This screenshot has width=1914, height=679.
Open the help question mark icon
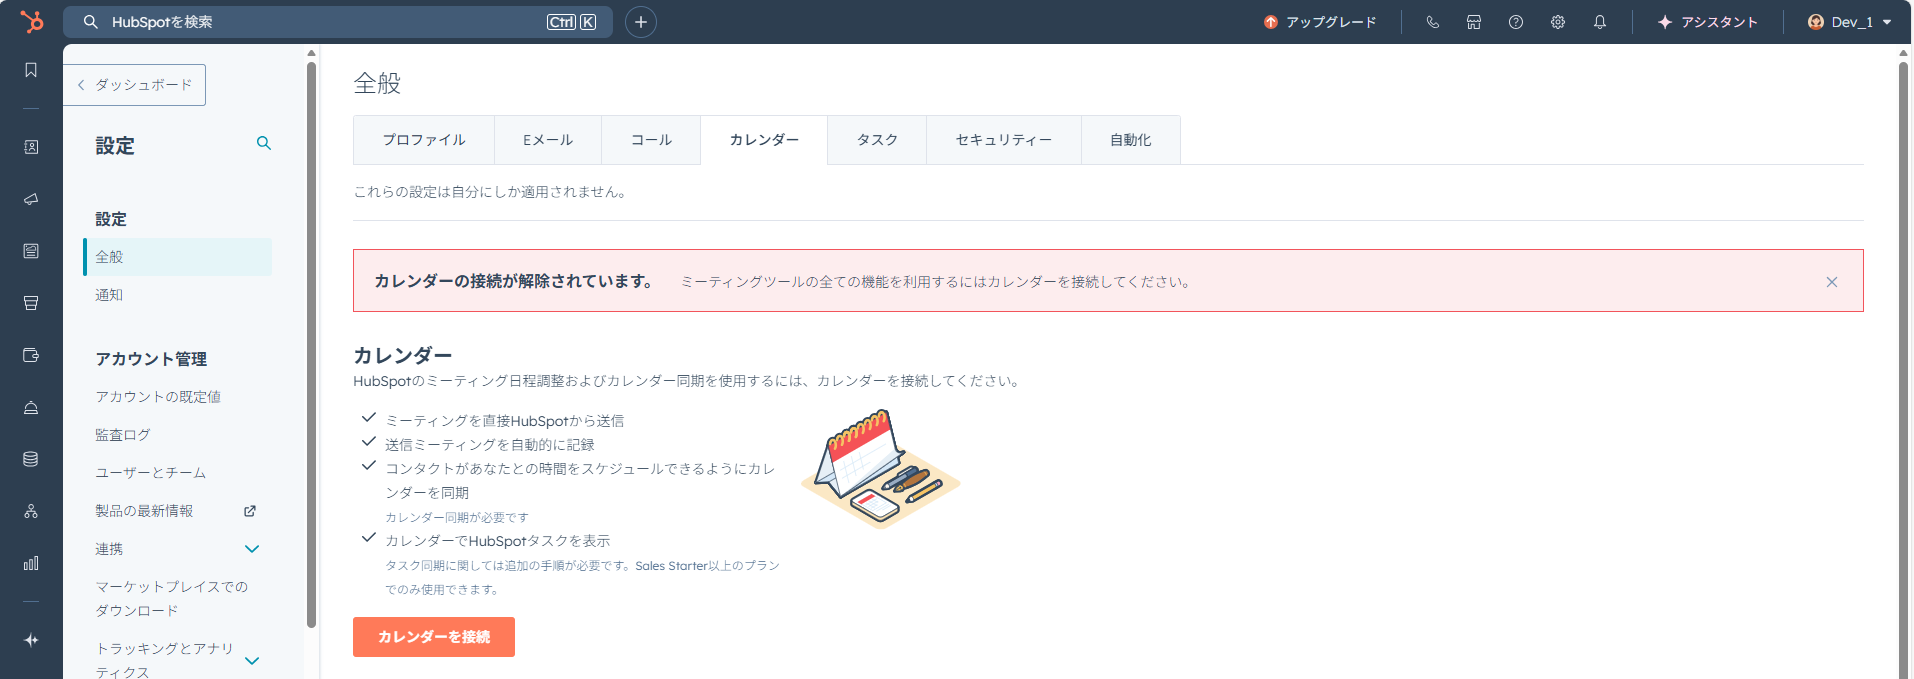pyautogui.click(x=1516, y=22)
